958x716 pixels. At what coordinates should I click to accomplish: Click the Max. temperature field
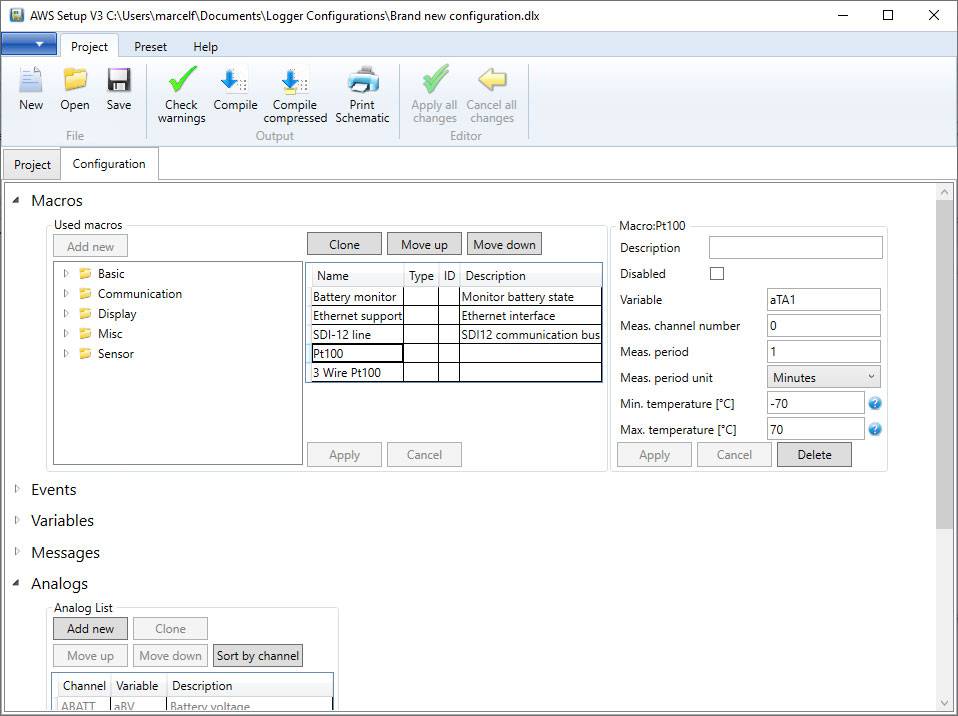(816, 429)
